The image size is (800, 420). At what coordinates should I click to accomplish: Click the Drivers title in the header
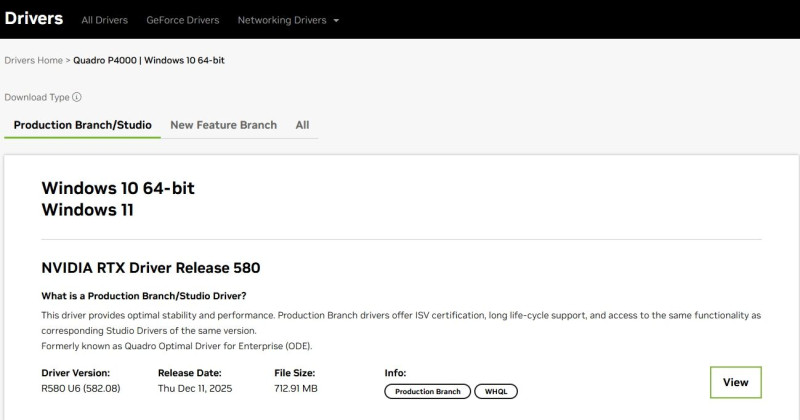tap(33, 19)
